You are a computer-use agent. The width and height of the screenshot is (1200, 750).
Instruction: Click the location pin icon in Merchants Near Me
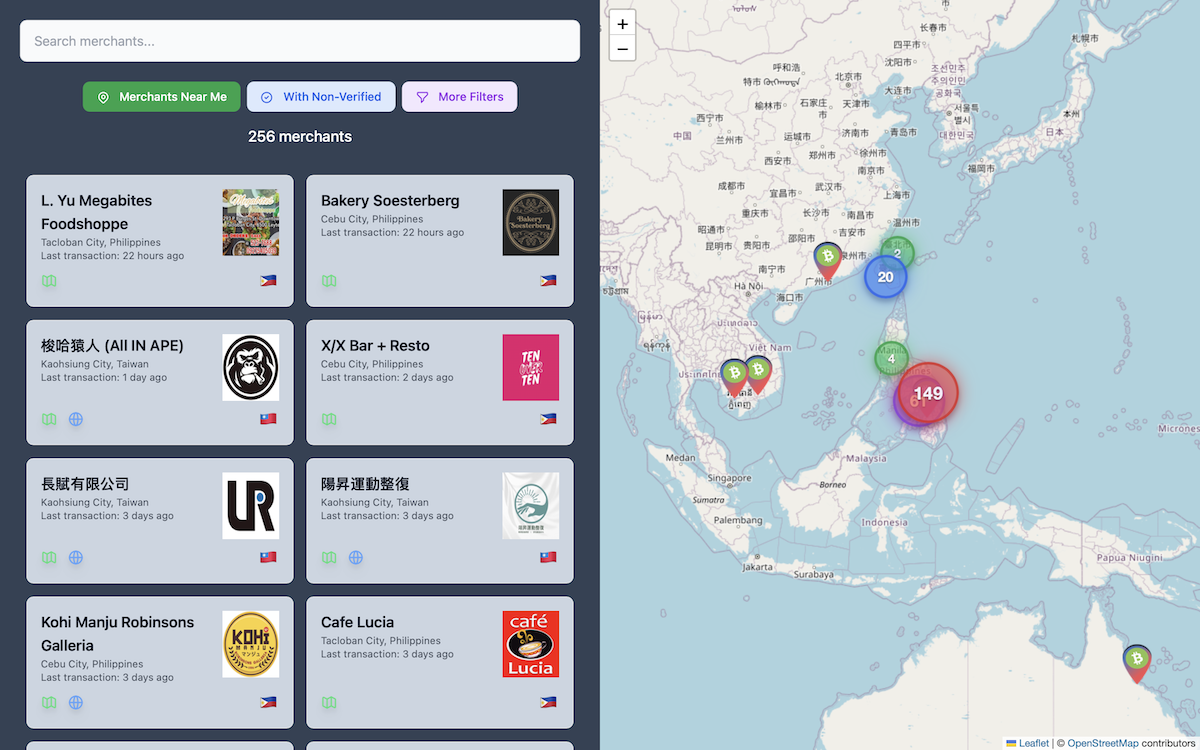[103, 96]
